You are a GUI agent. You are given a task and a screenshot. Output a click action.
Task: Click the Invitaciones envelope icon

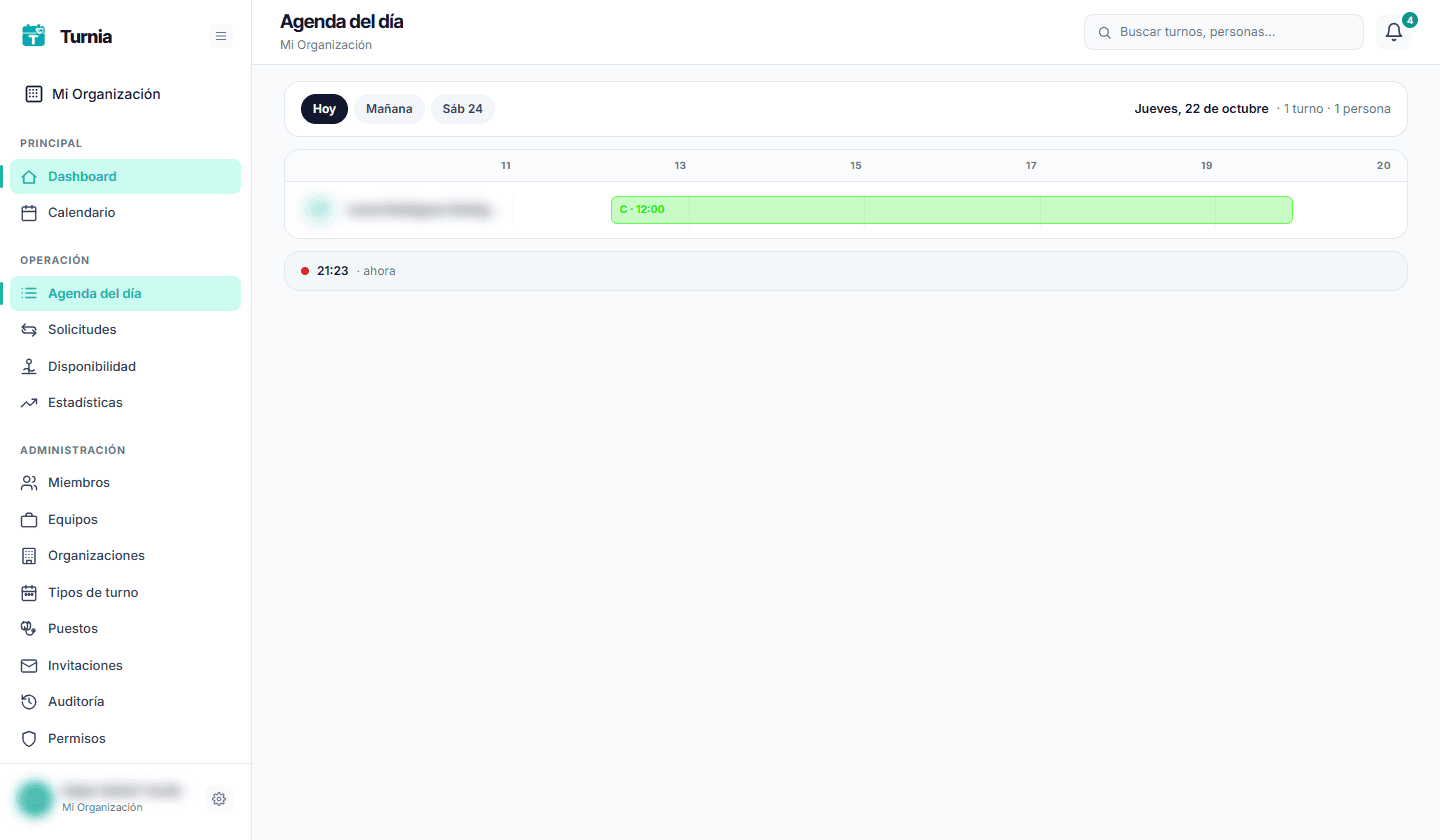tap(29, 666)
